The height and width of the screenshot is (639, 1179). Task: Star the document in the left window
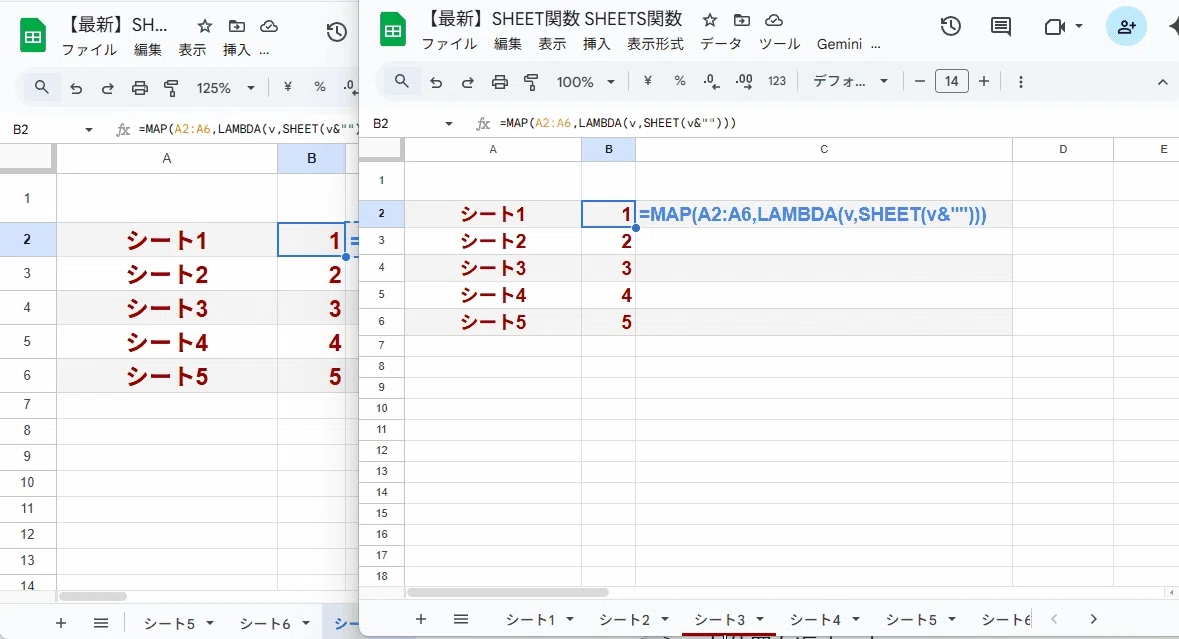click(x=205, y=26)
